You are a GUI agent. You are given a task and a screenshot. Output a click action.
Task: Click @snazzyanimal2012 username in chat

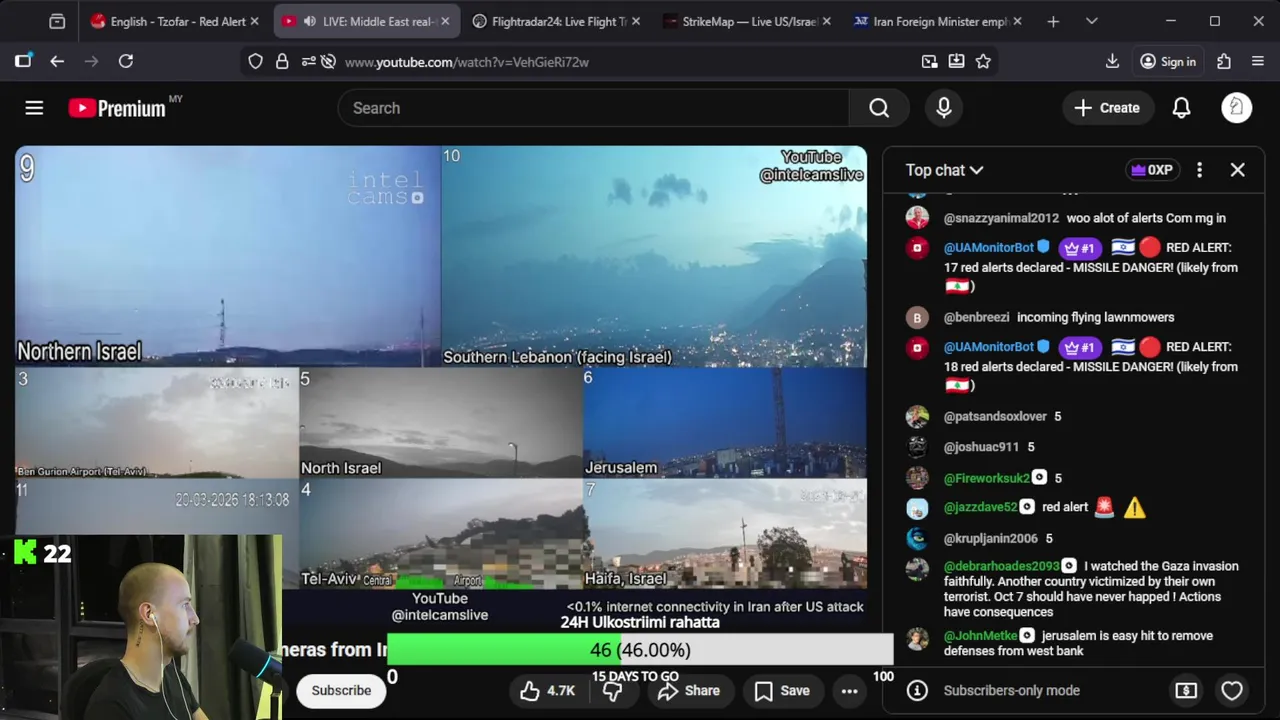pos(1001,218)
